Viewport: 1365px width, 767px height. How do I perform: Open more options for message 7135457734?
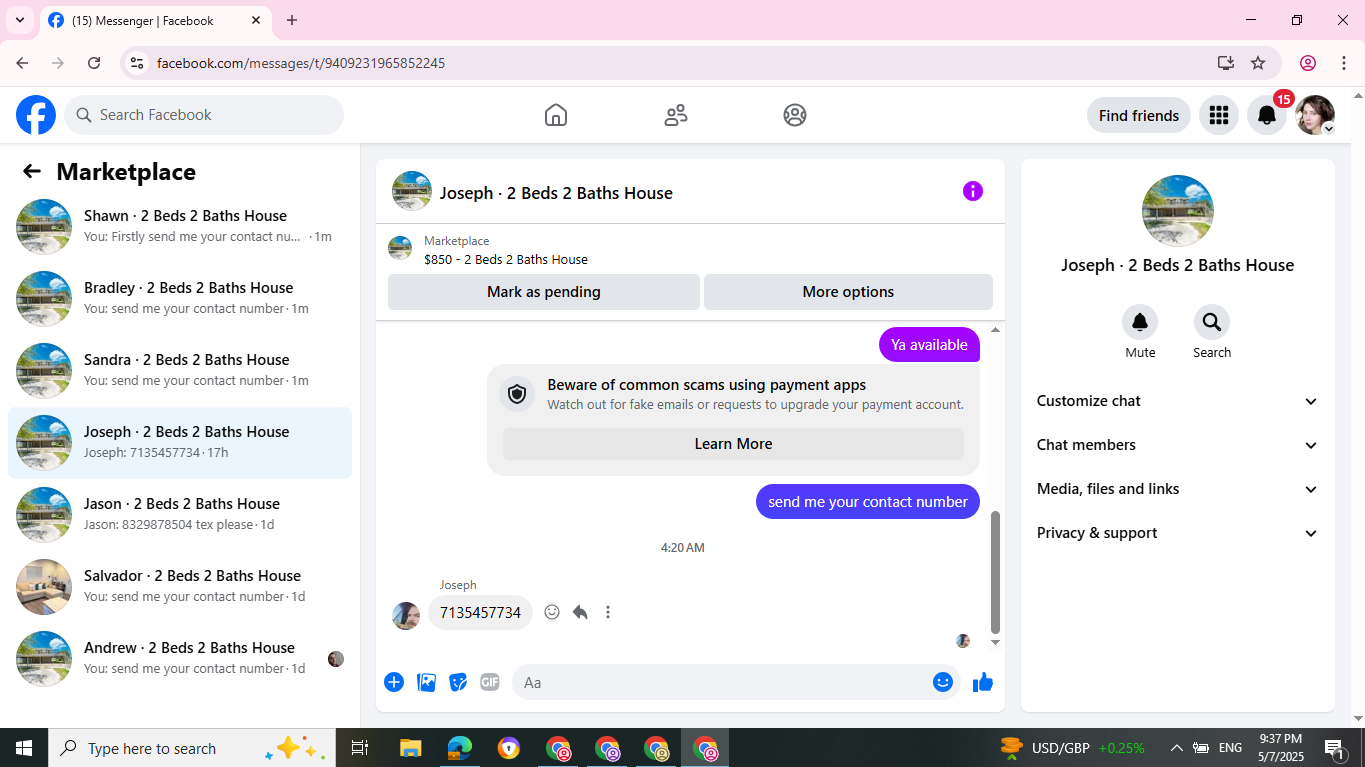coord(608,612)
